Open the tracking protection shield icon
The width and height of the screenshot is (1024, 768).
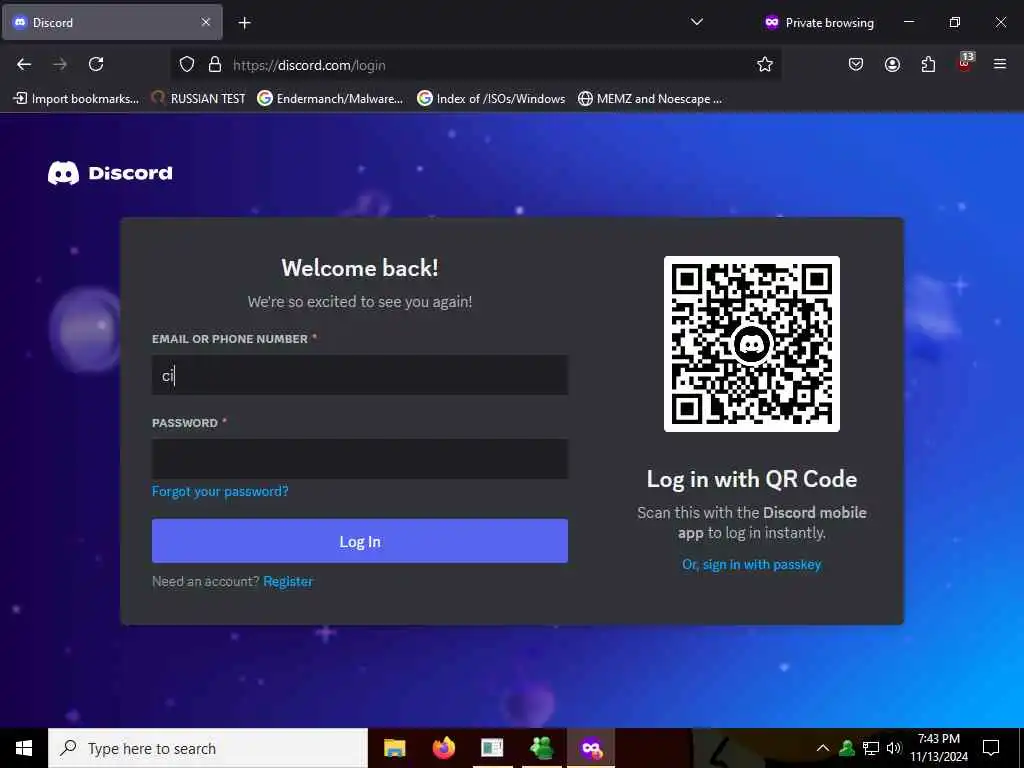(x=187, y=64)
